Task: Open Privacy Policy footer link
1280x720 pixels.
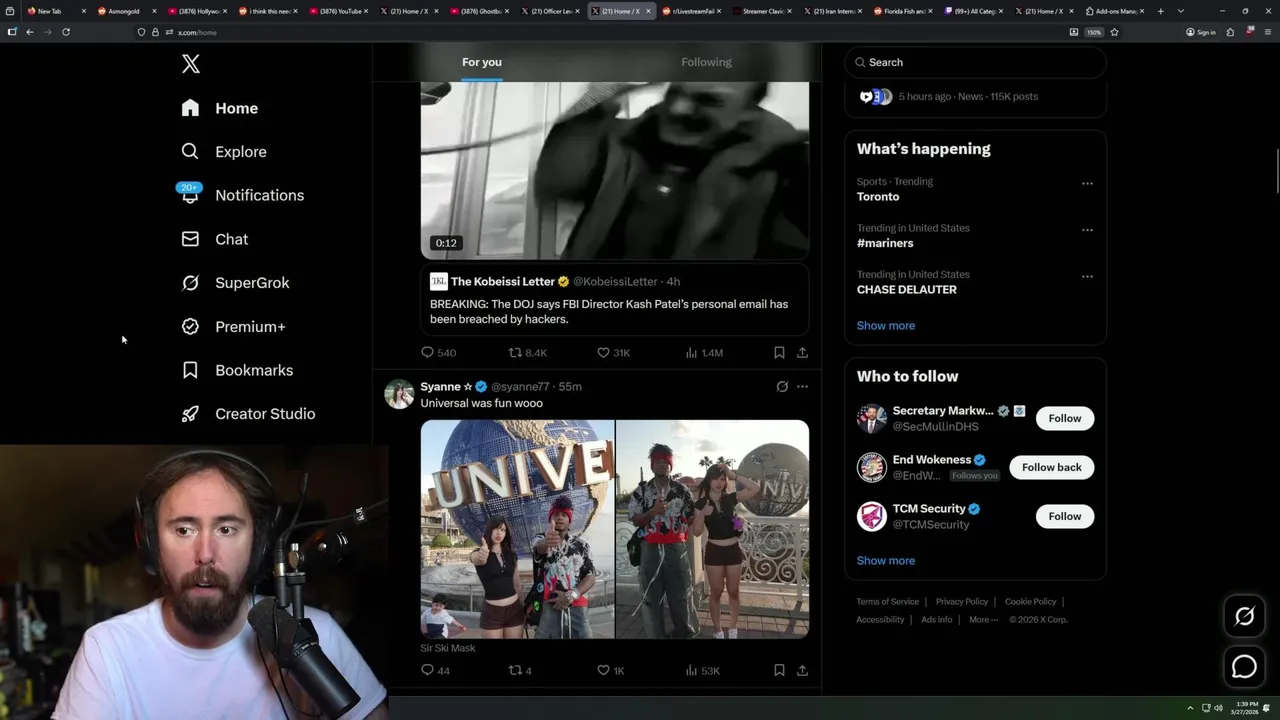Action: click(961, 602)
